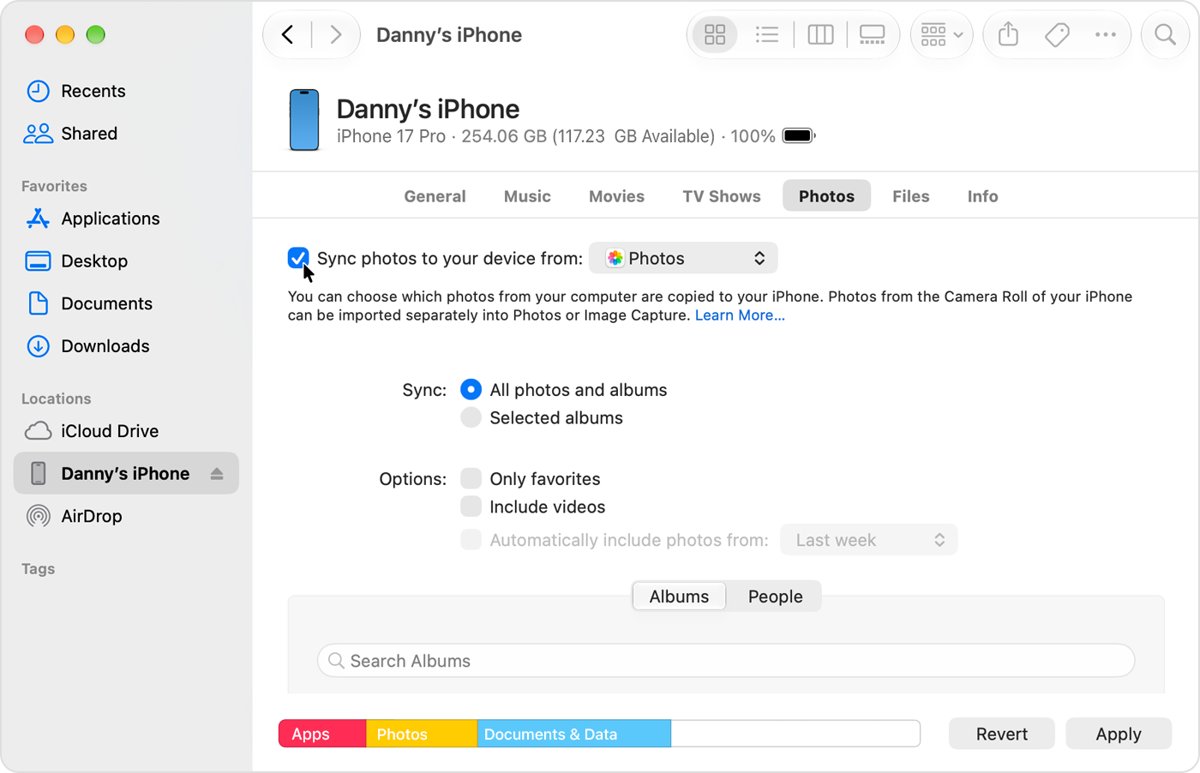Open the Movies tab

point(616,196)
